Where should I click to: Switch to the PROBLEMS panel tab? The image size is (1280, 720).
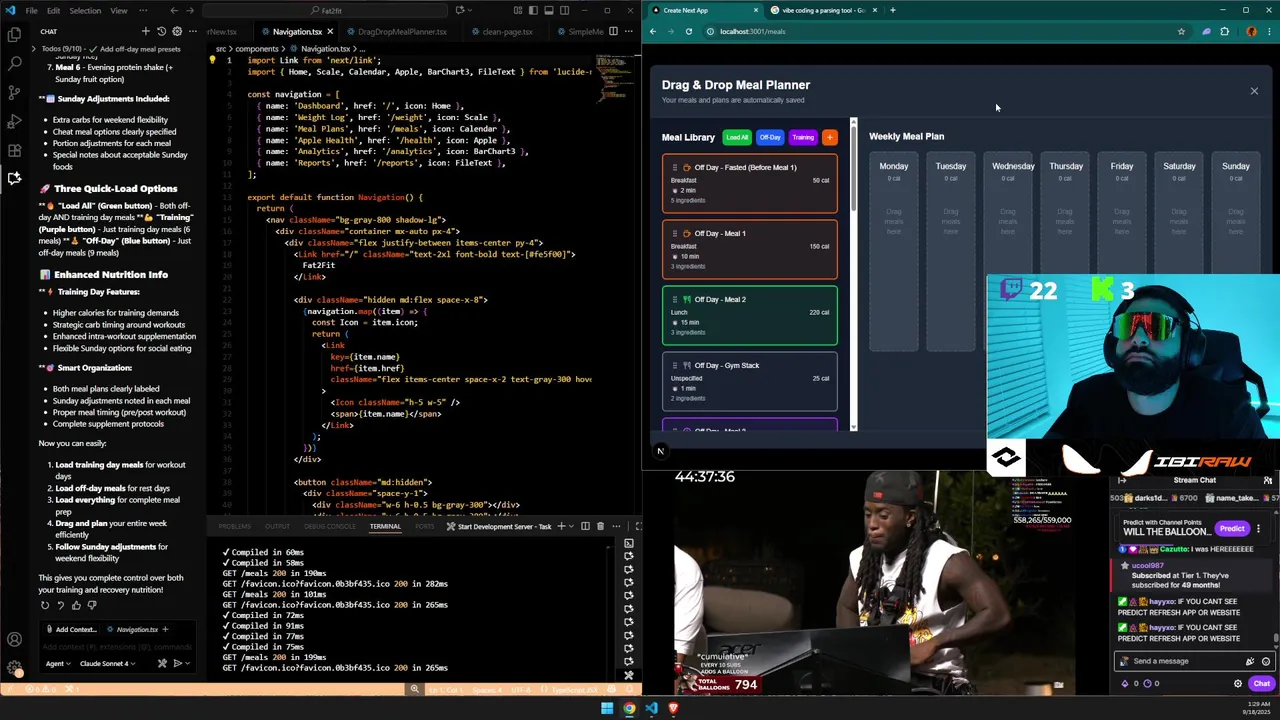coord(235,526)
